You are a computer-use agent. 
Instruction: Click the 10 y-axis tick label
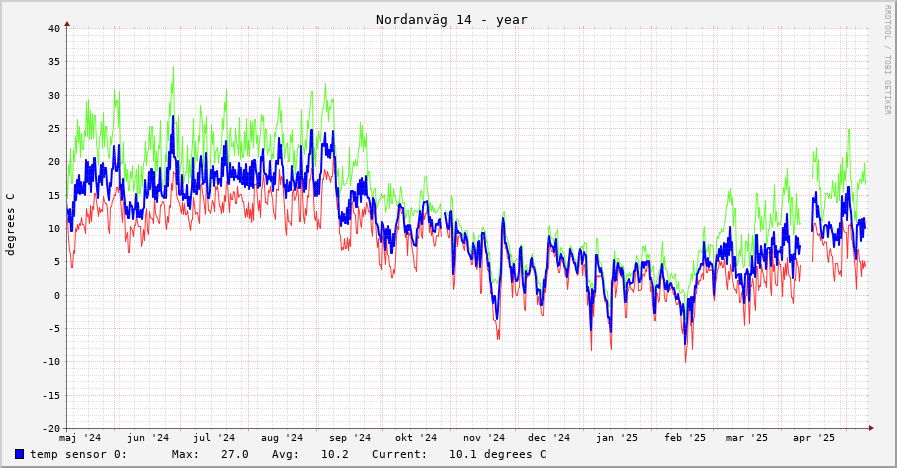54,229
